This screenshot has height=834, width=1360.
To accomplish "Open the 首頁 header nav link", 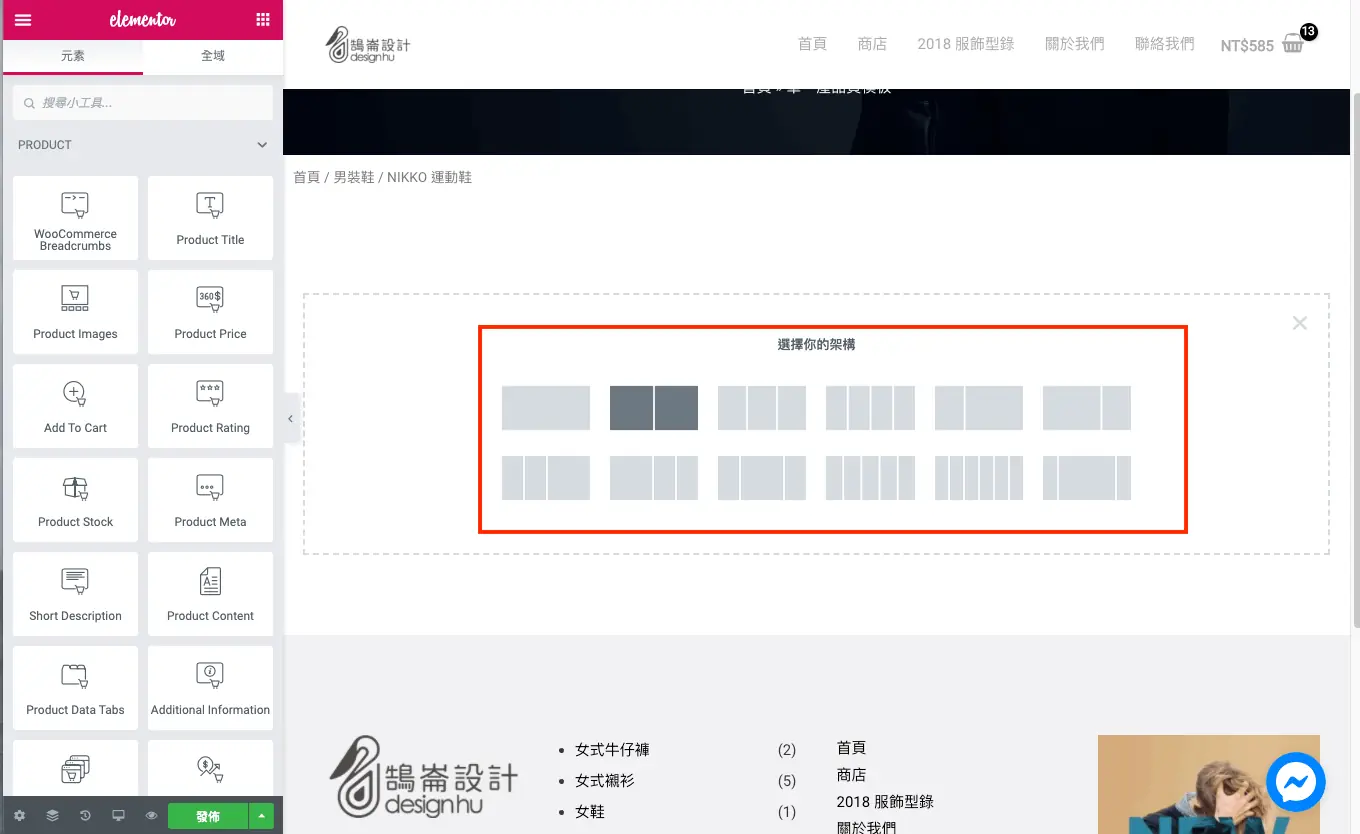I will coord(812,44).
